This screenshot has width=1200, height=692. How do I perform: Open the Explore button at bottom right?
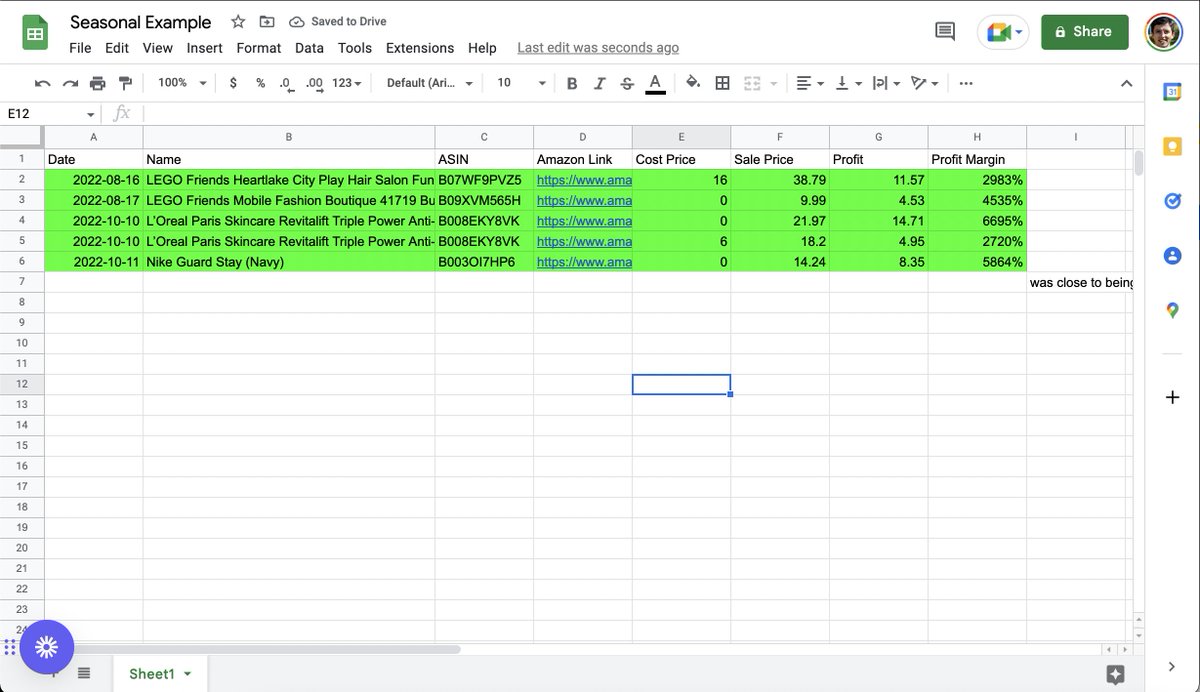(x=1116, y=674)
